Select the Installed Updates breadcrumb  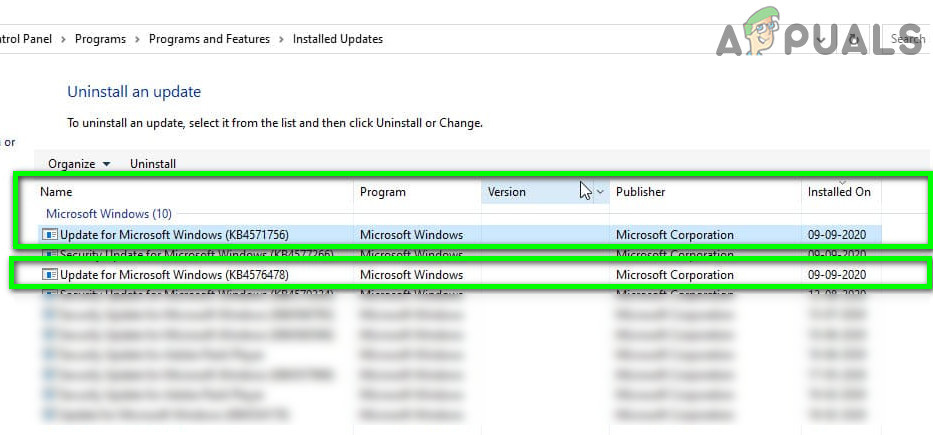[x=337, y=39]
